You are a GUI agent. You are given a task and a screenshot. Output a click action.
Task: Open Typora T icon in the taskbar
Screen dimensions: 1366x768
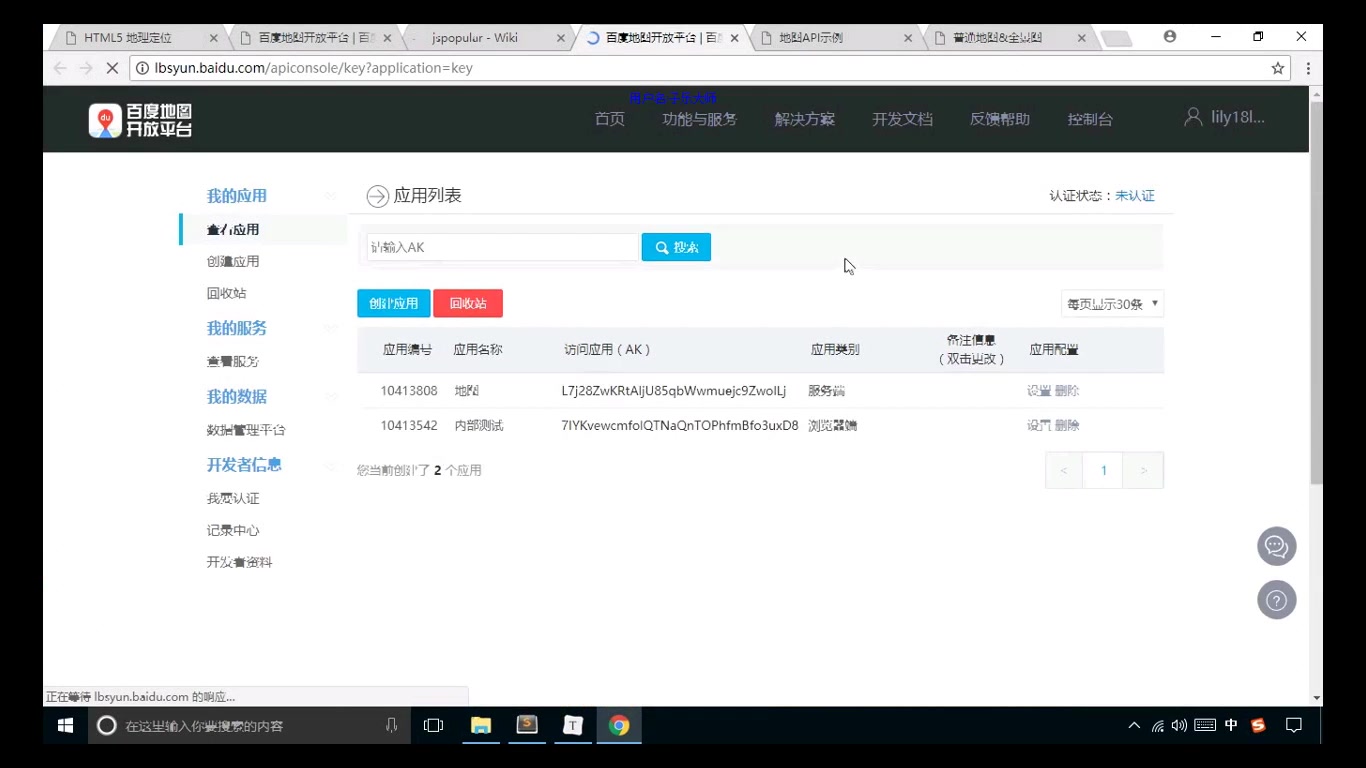click(573, 725)
